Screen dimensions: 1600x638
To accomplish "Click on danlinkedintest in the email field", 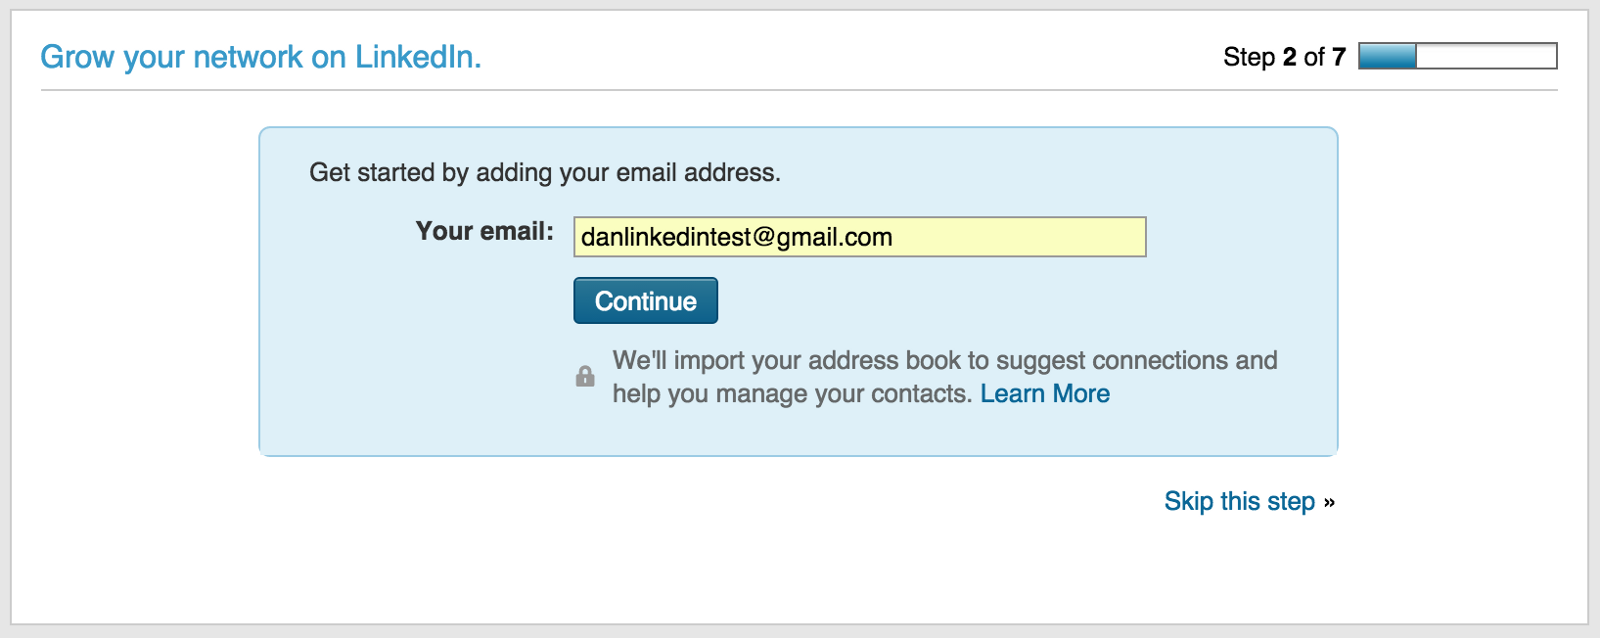I will [x=665, y=237].
